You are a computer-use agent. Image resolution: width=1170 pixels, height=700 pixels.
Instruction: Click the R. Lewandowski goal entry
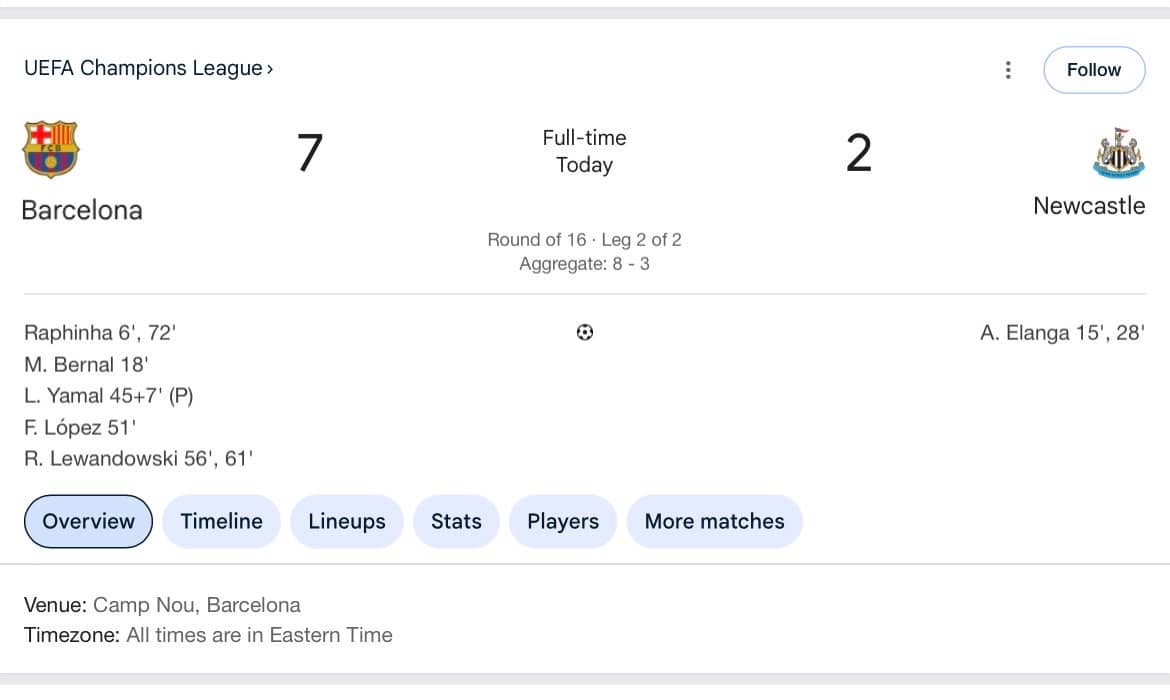click(x=139, y=458)
